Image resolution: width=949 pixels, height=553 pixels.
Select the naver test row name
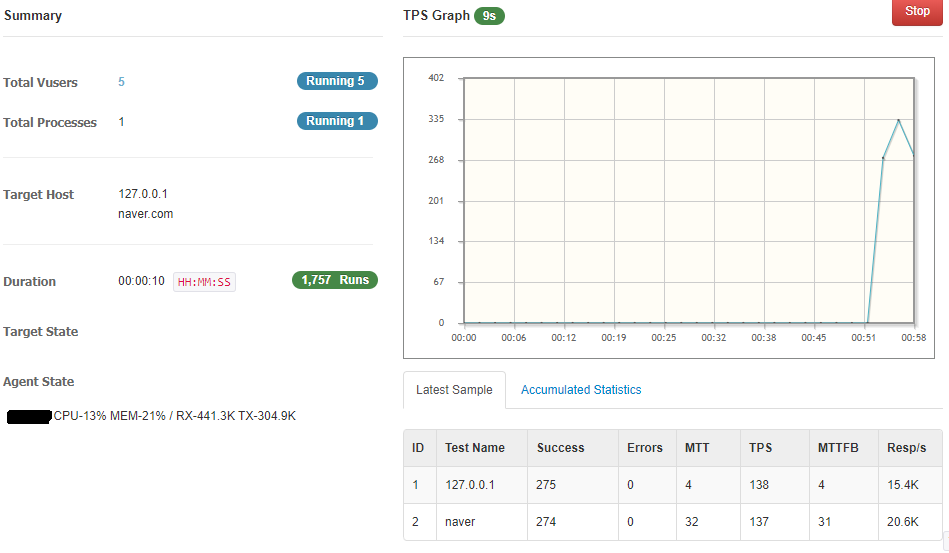point(460,522)
